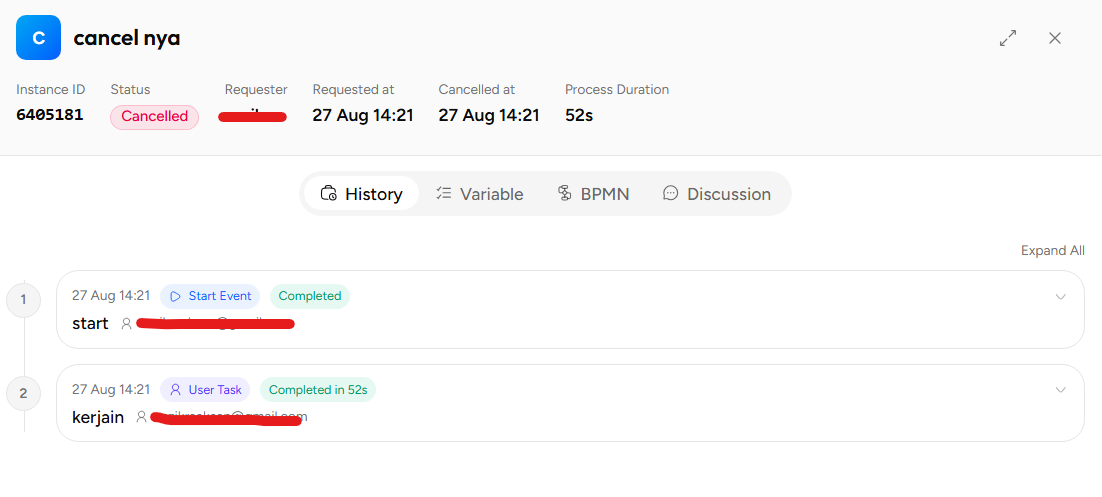
Task: Switch to the History tab
Action: coord(361,194)
